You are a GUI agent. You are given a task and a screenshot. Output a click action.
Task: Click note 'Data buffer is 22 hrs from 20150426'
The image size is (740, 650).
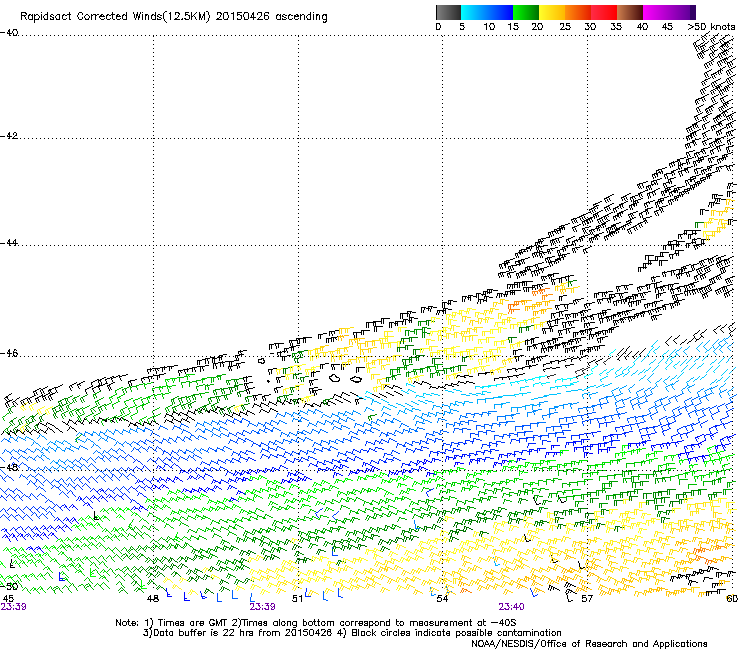click(242, 633)
